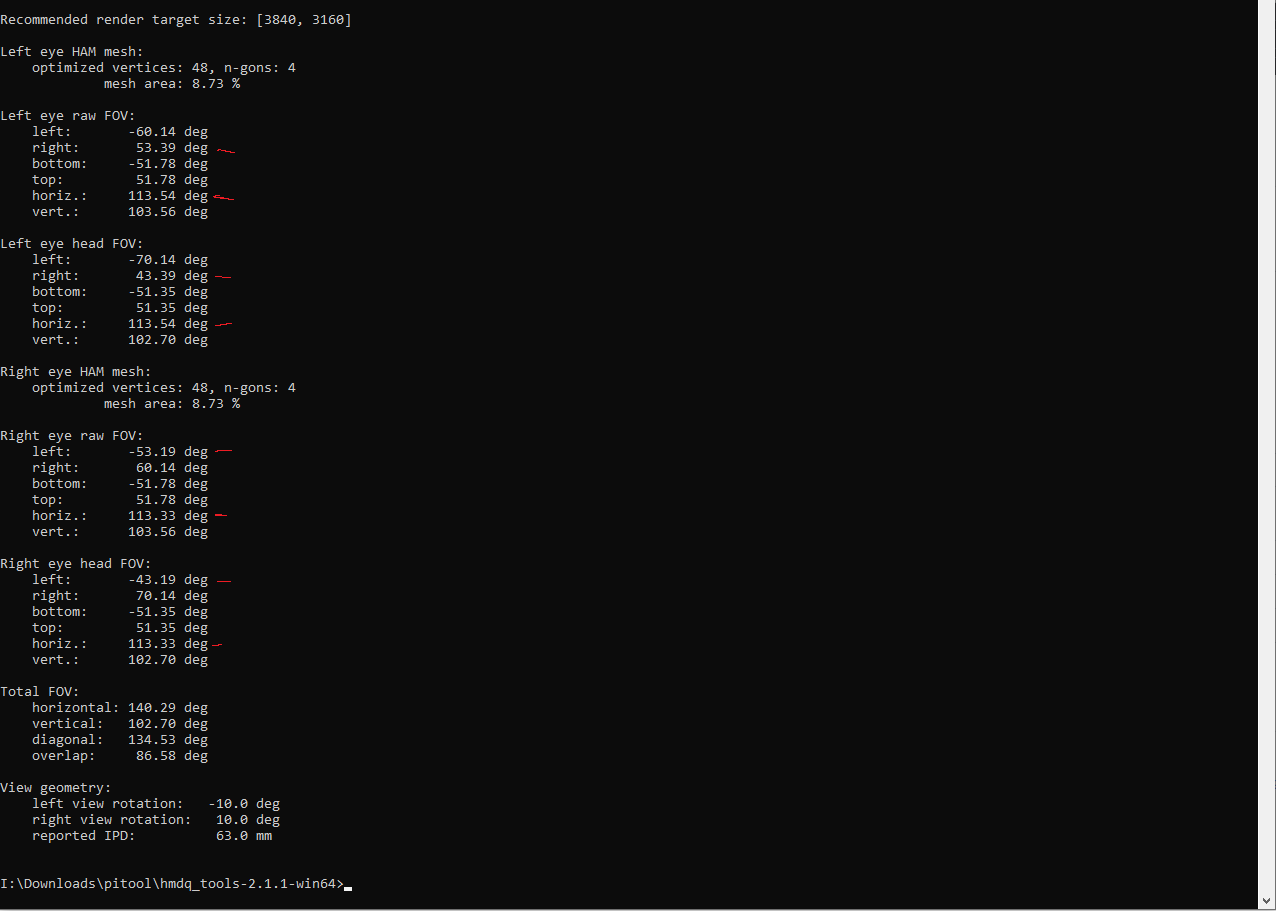Click the 53.39 deg value under left eye raw FOV

coord(172,148)
